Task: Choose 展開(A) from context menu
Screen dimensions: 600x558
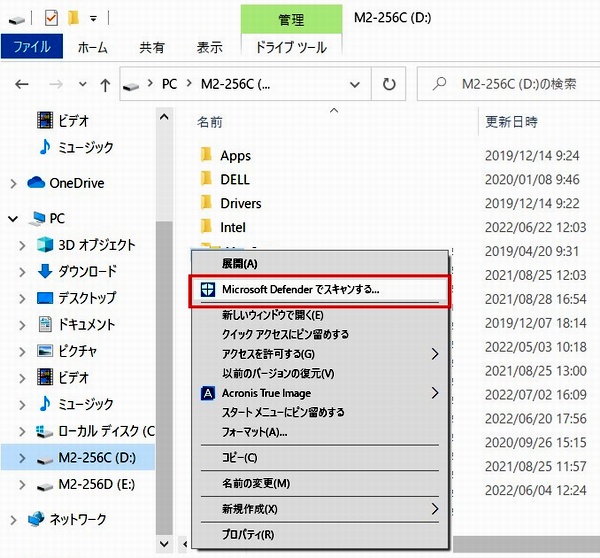Action: [x=320, y=264]
